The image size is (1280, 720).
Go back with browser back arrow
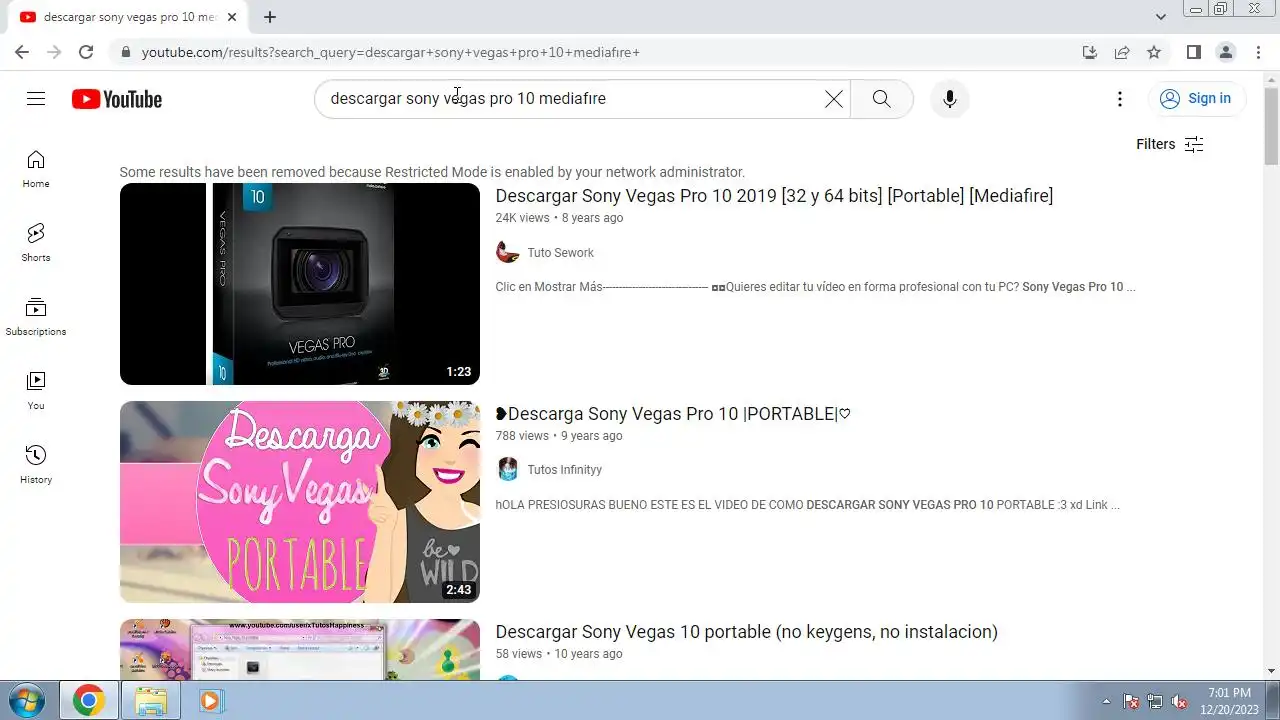pyautogui.click(x=22, y=52)
